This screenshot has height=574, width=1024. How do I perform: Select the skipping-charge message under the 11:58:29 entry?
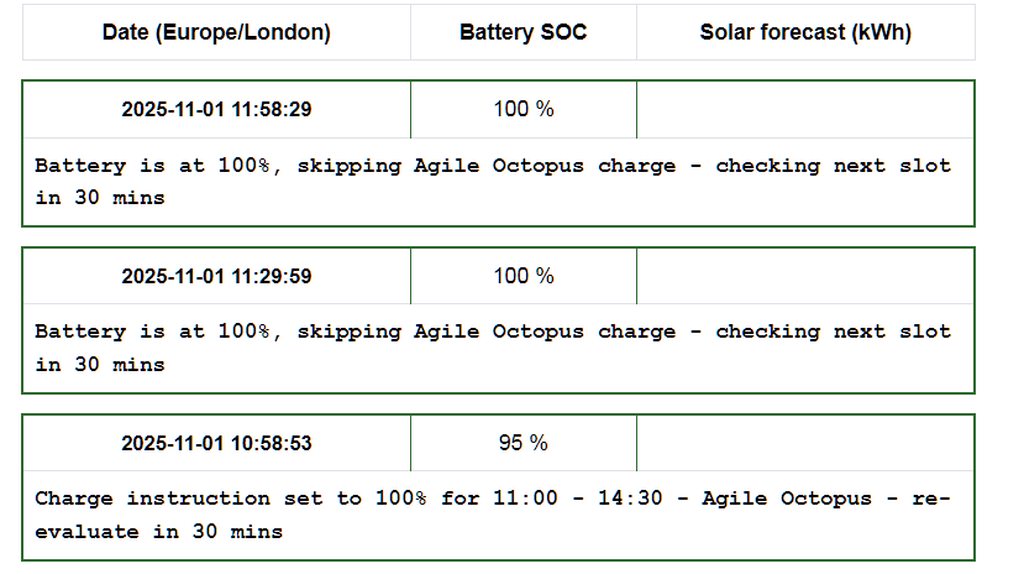click(492, 166)
